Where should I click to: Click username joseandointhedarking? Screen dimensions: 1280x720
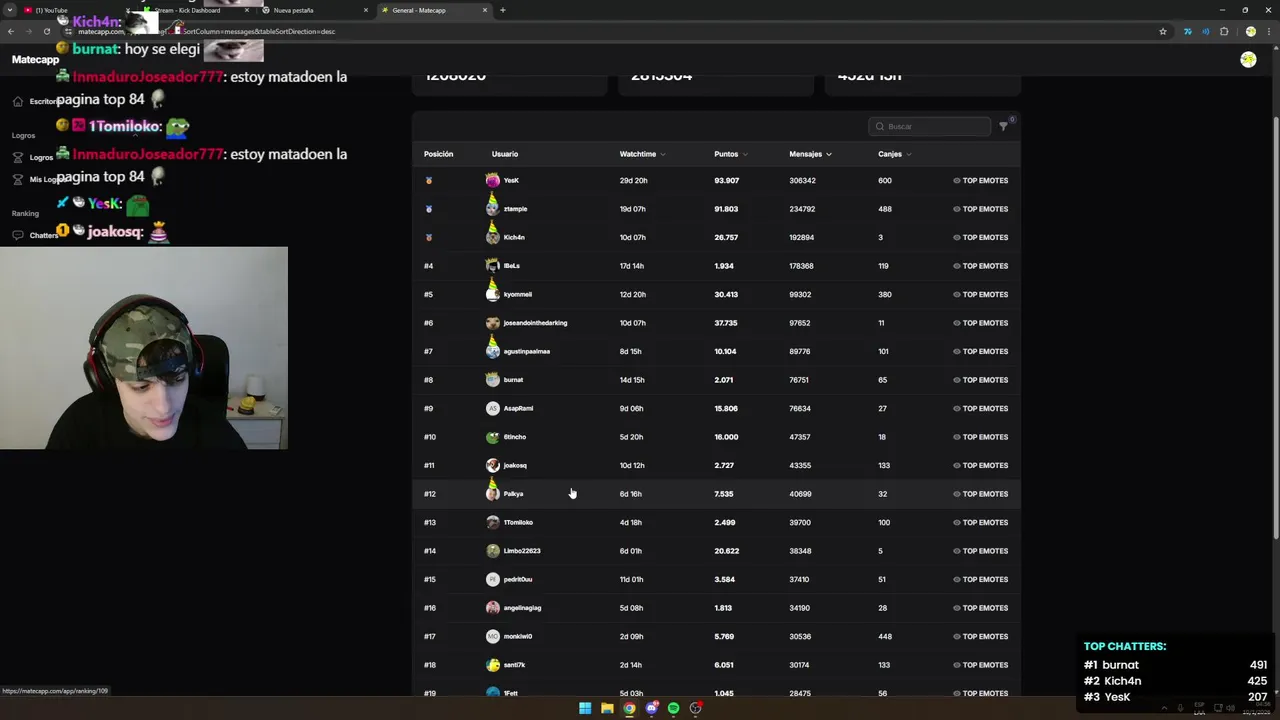point(535,323)
